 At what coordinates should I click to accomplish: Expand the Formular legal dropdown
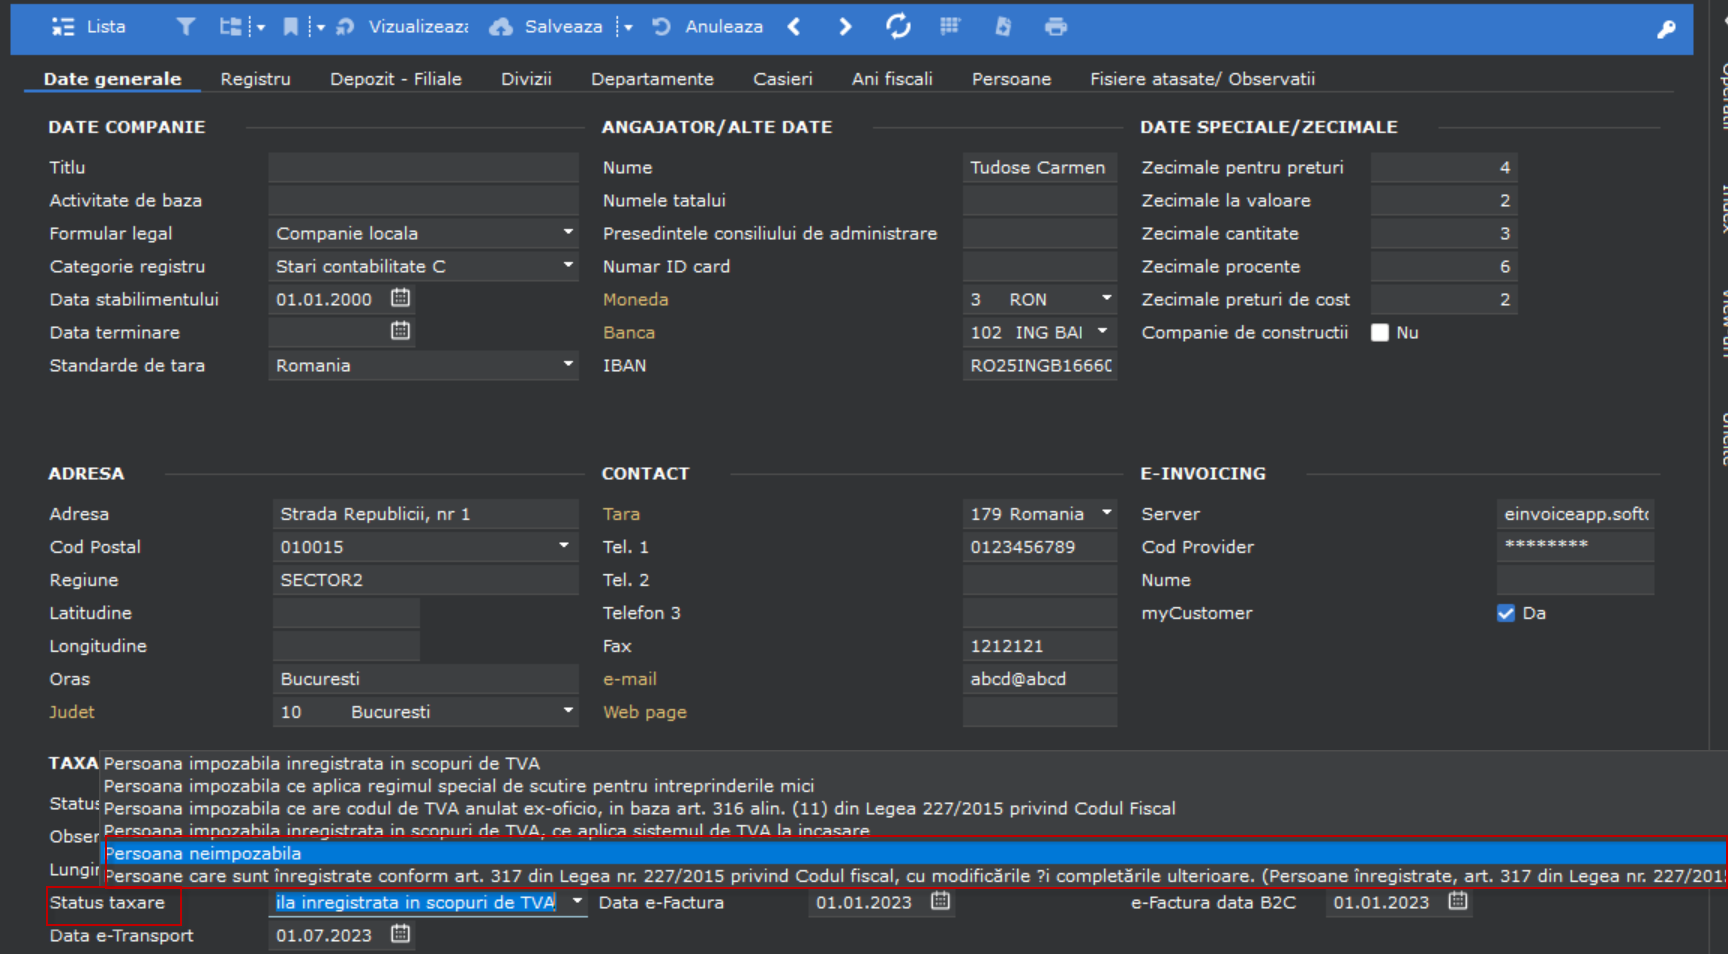568,233
